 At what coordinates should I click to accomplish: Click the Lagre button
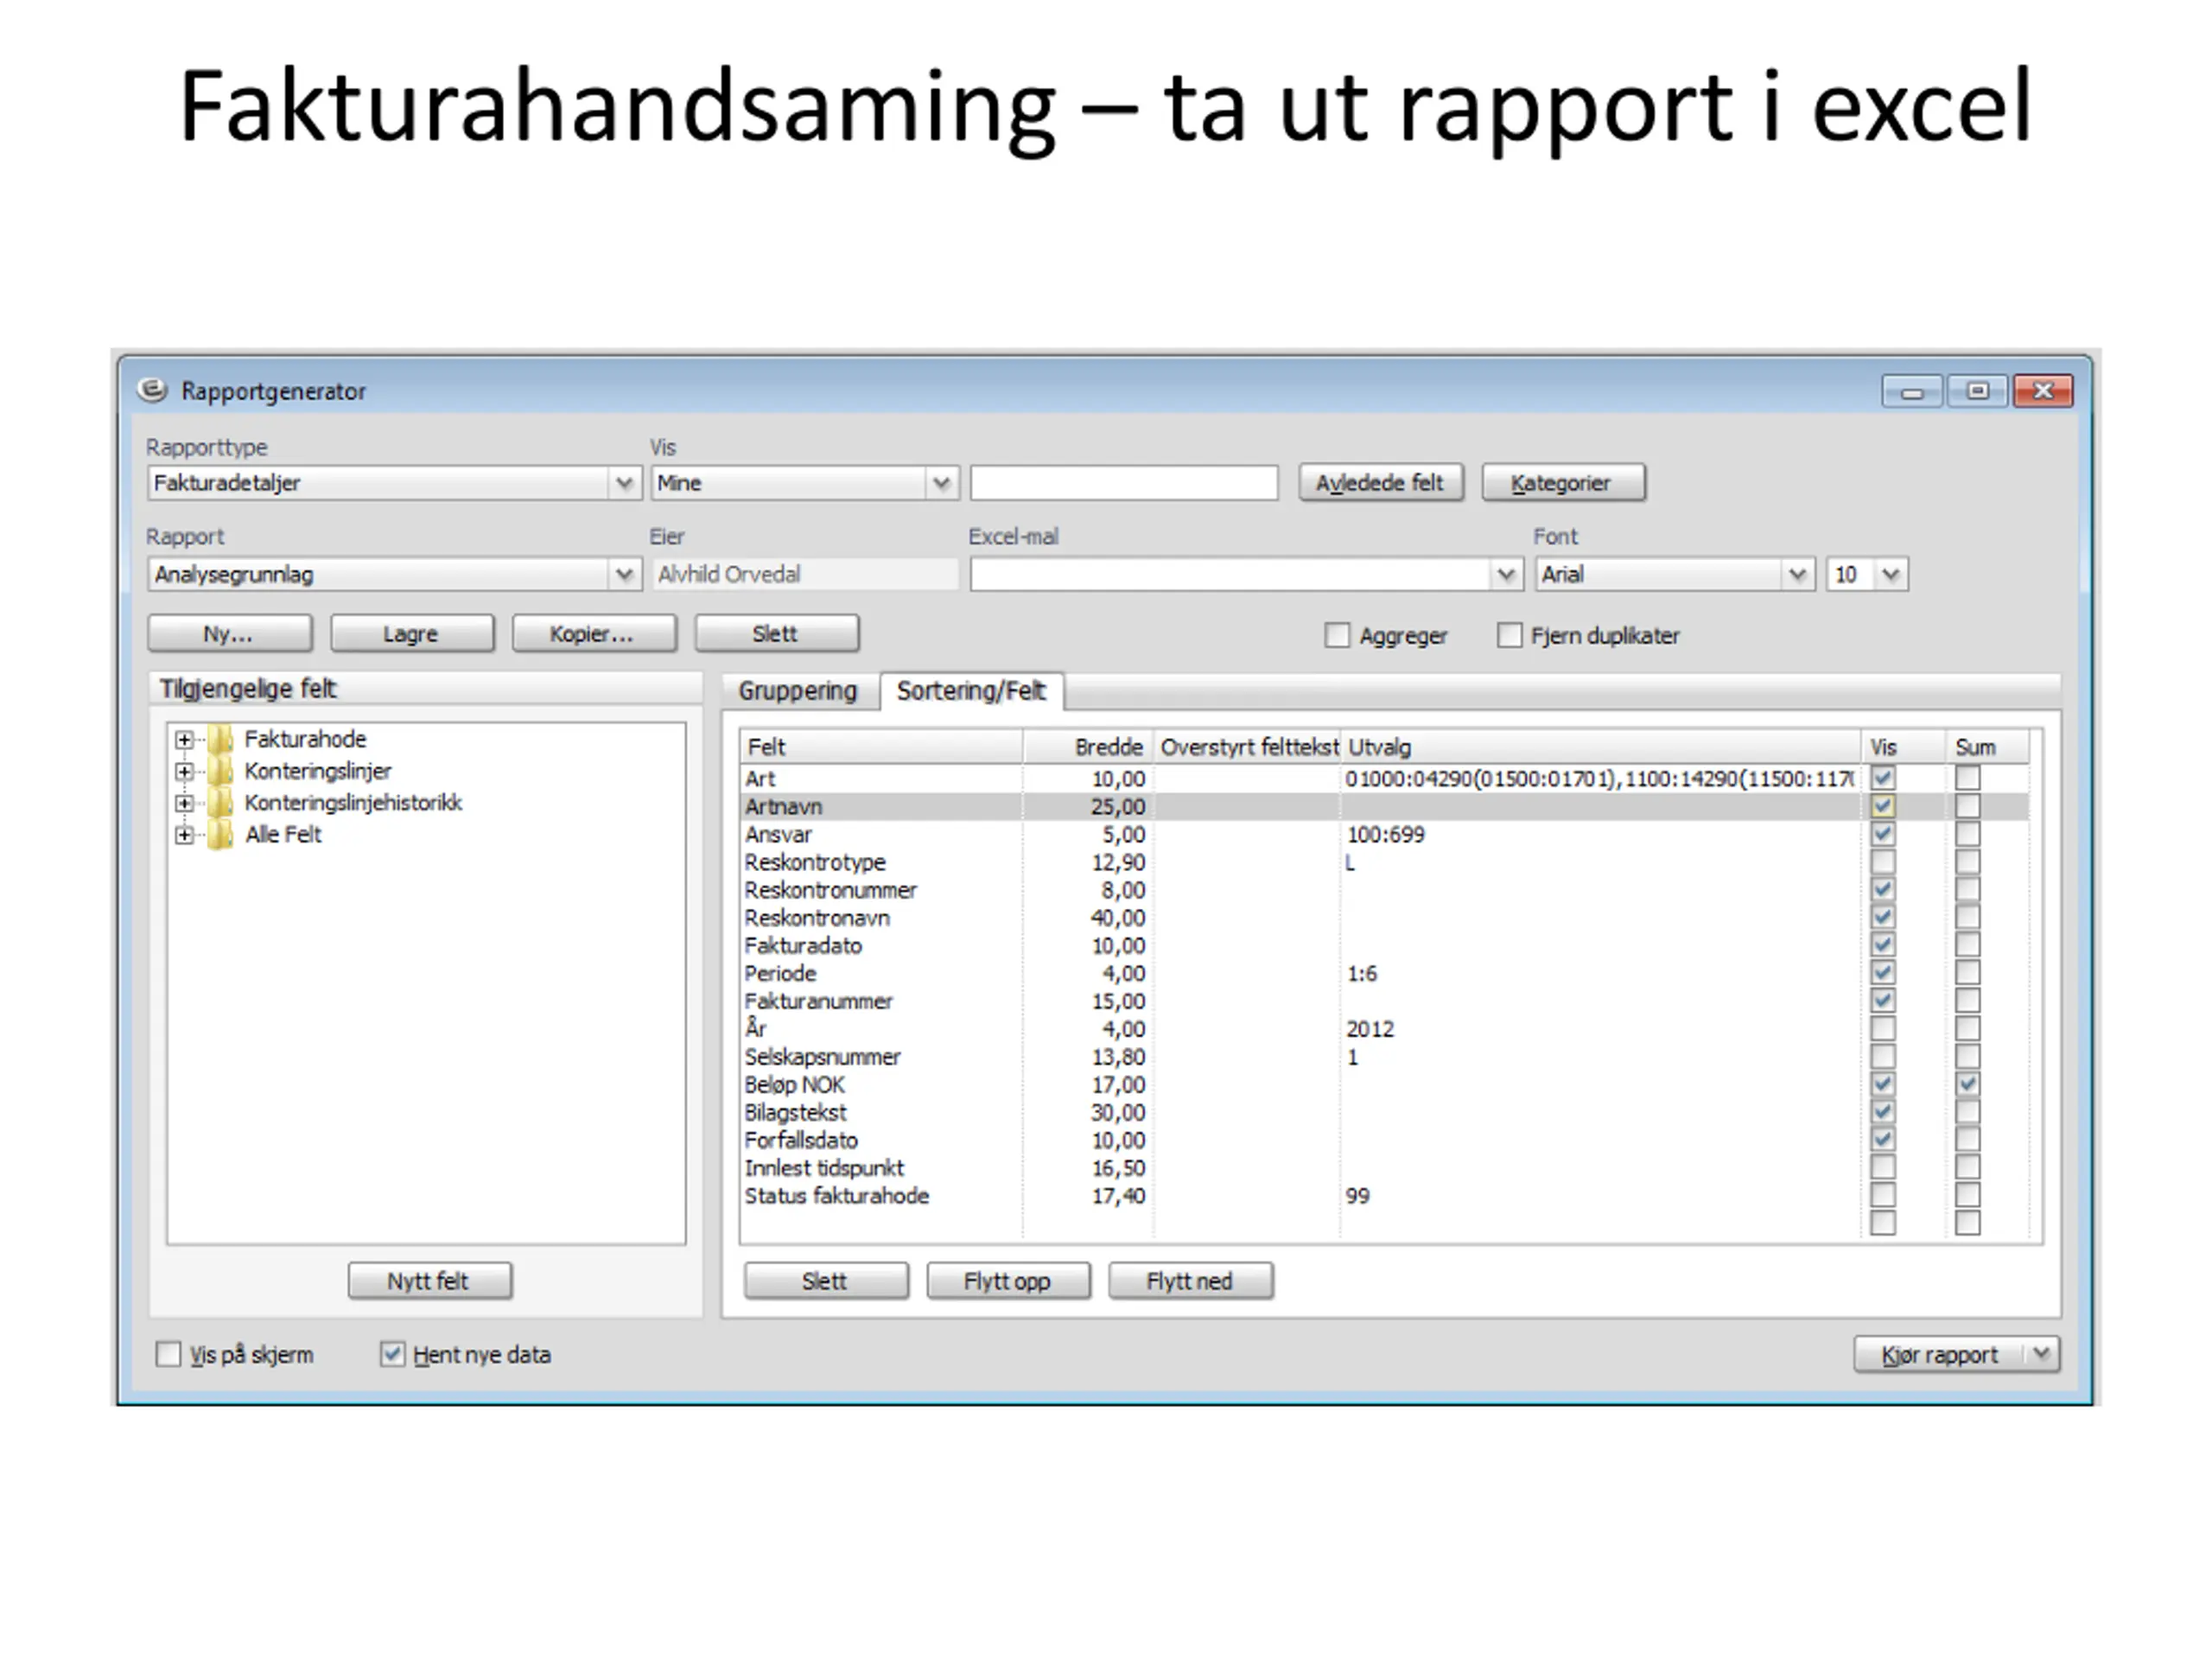(x=411, y=634)
